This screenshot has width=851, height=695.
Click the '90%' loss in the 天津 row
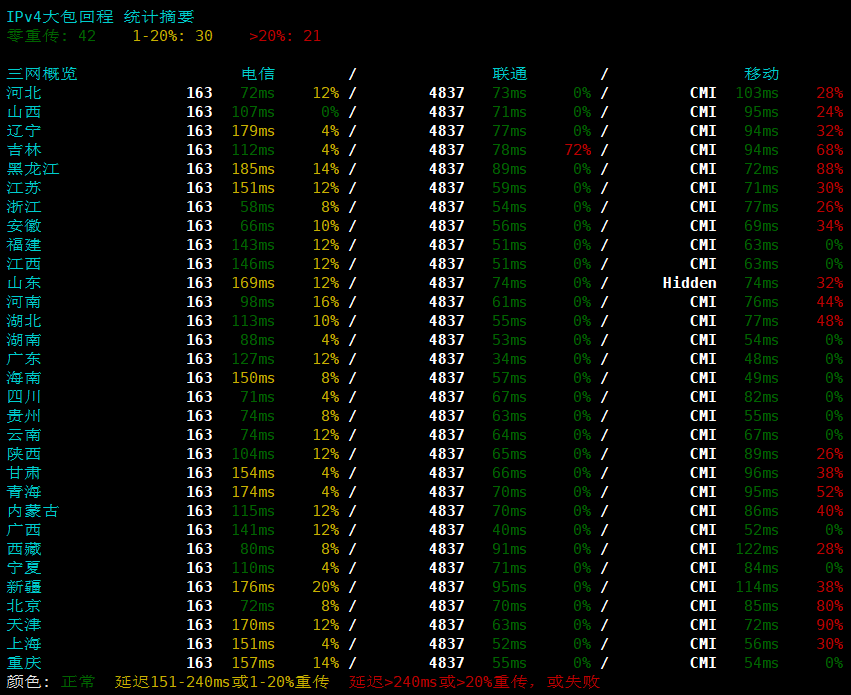[830, 624]
